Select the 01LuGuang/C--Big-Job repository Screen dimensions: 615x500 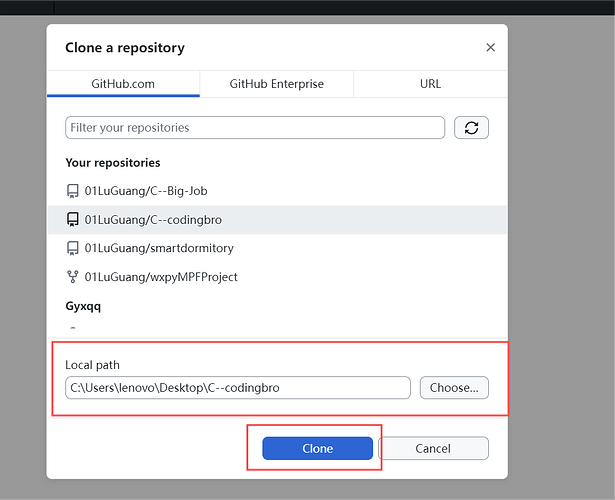(x=277, y=191)
